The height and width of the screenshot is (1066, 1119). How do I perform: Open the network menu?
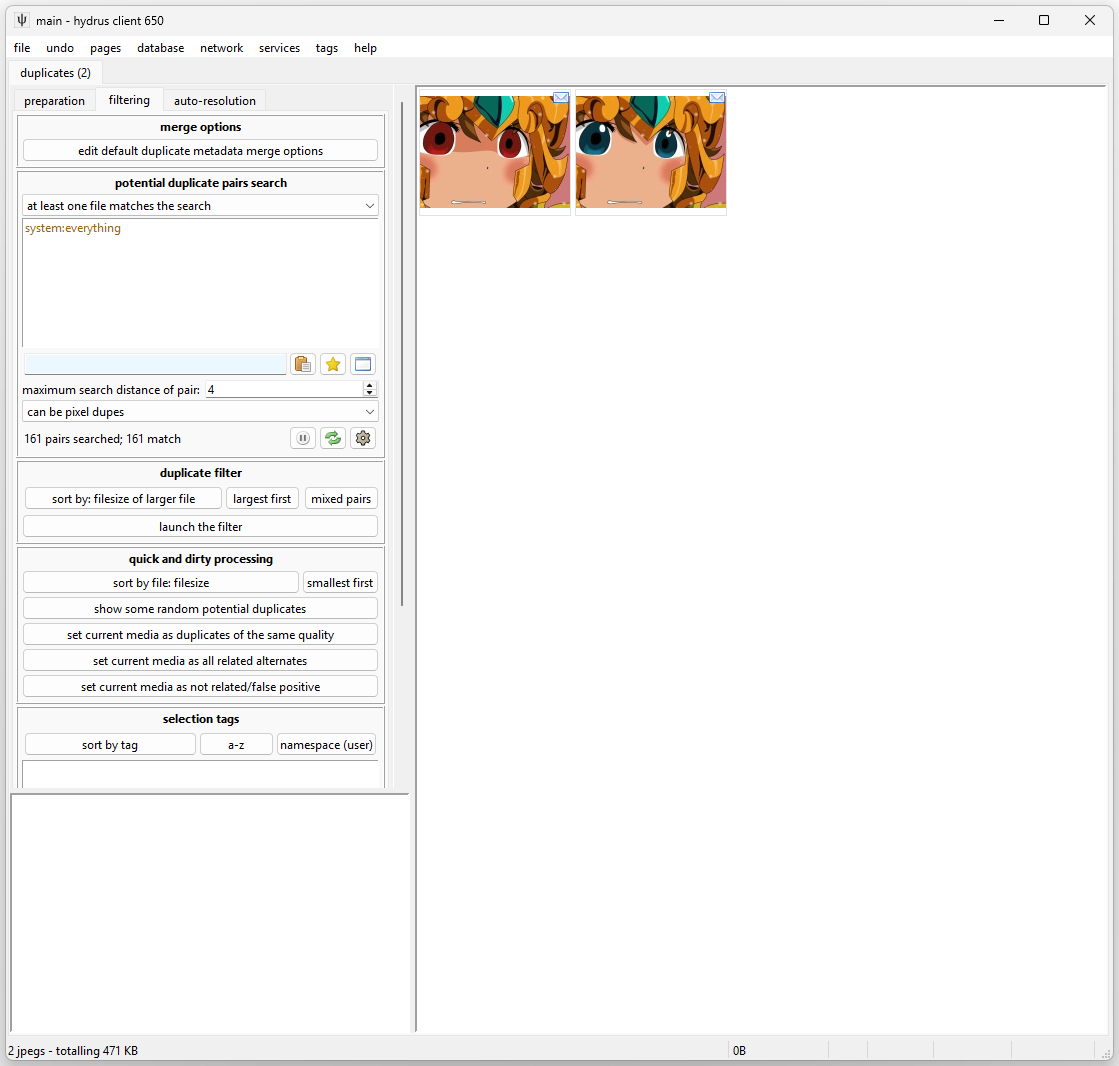221,48
